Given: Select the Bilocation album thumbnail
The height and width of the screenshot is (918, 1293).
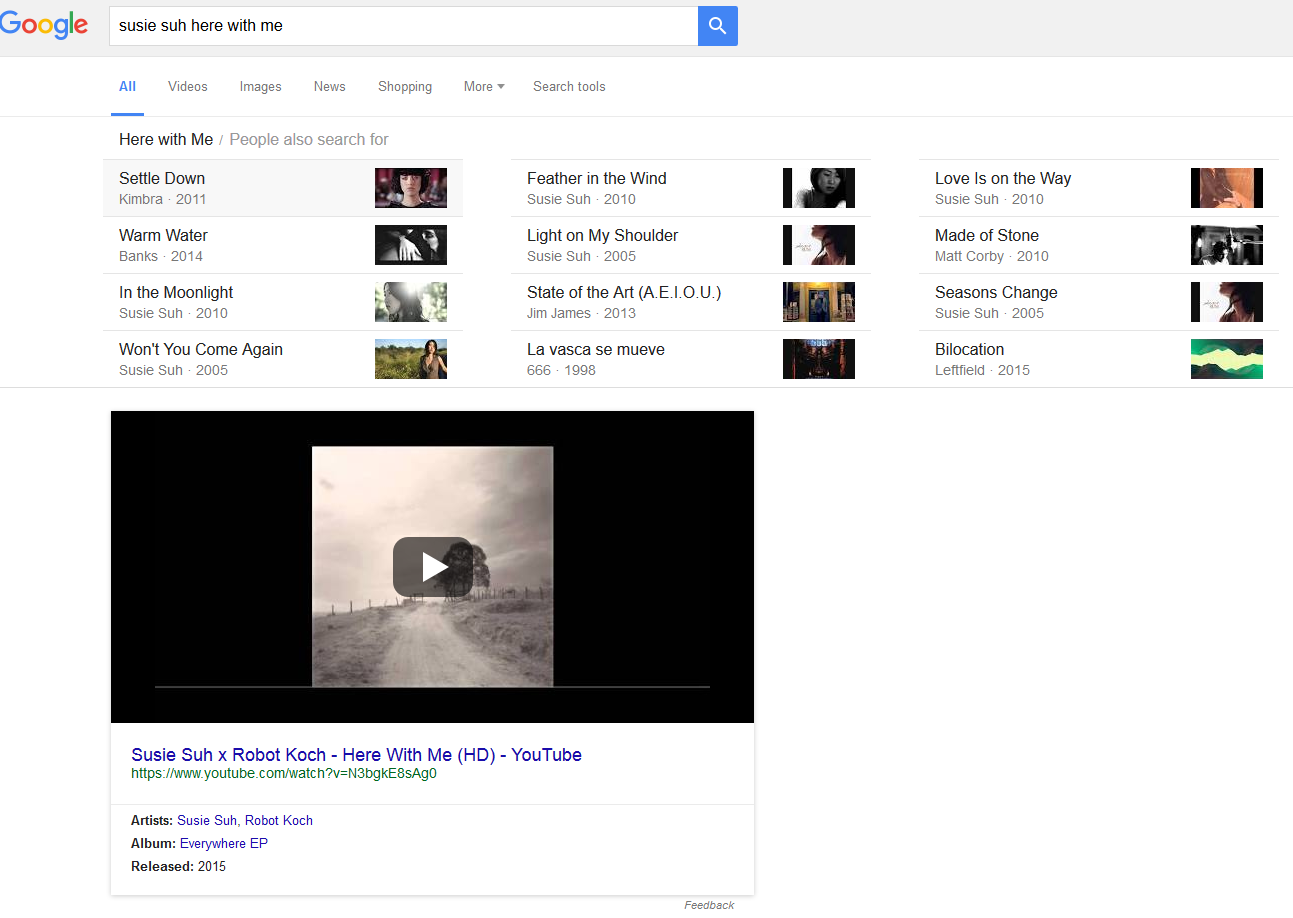Looking at the screenshot, I should [1226, 359].
